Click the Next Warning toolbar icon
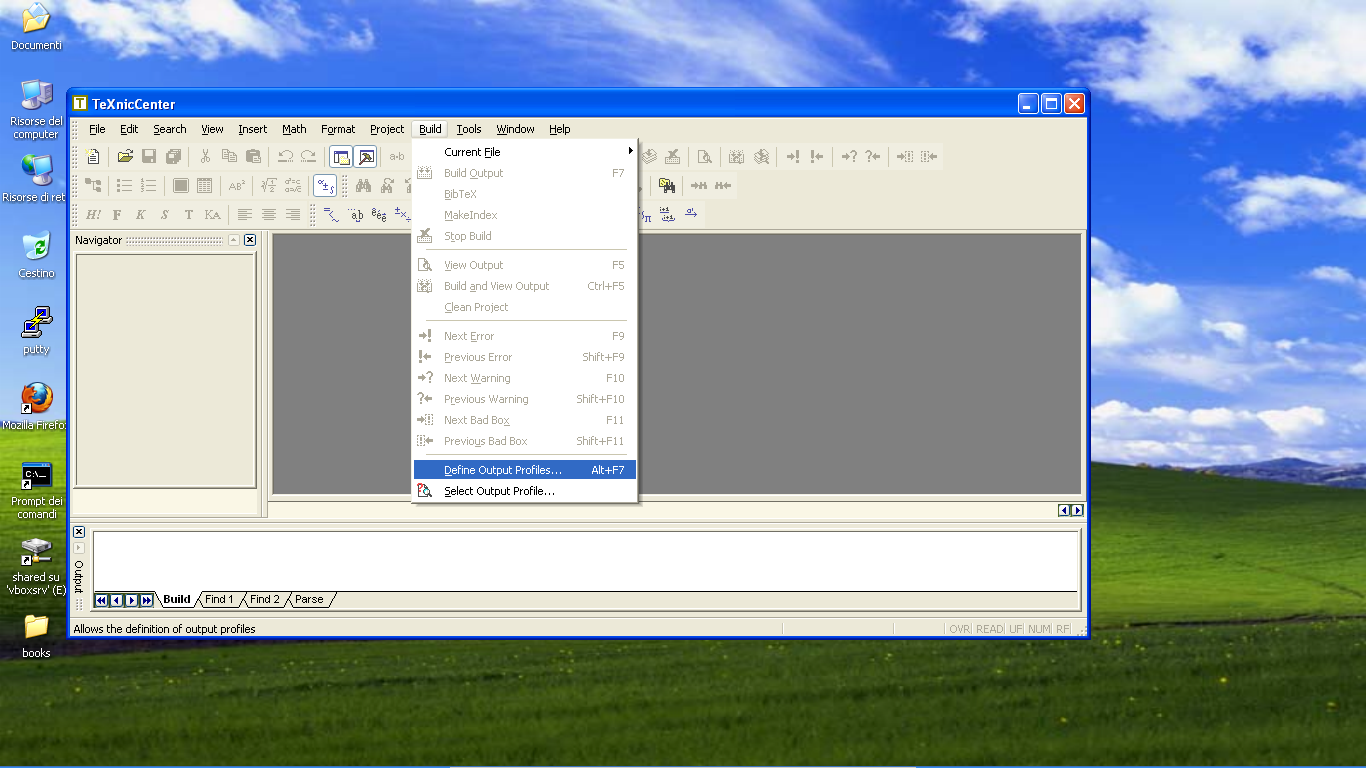Image resolution: width=1366 pixels, height=768 pixels. tap(849, 156)
